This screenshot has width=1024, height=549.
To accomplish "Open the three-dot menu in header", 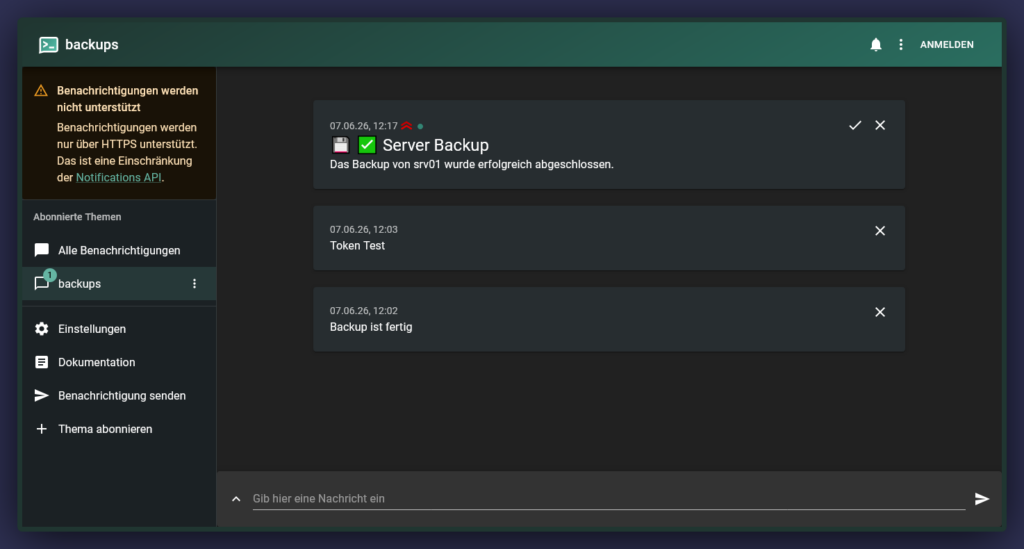I will [901, 44].
